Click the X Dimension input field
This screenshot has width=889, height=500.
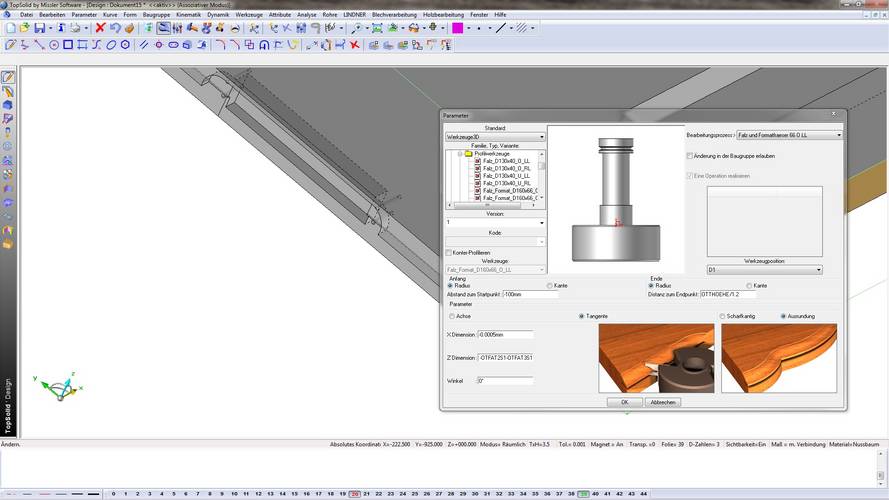click(x=505, y=335)
